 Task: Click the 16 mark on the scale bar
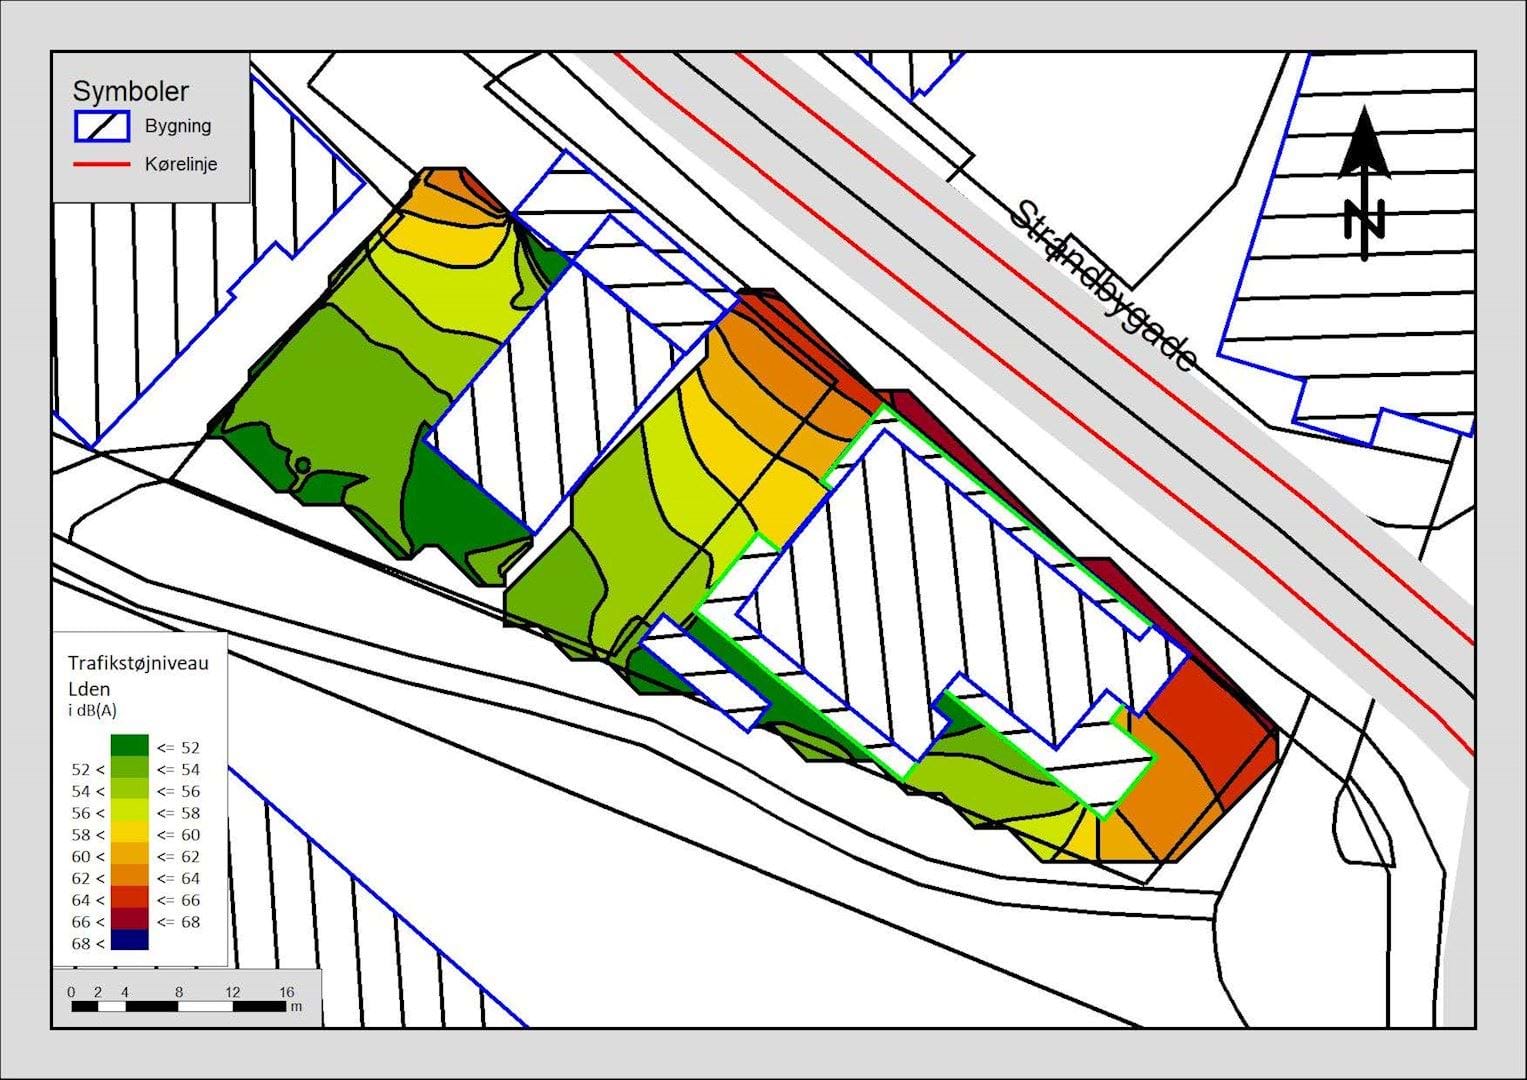pyautogui.click(x=286, y=992)
